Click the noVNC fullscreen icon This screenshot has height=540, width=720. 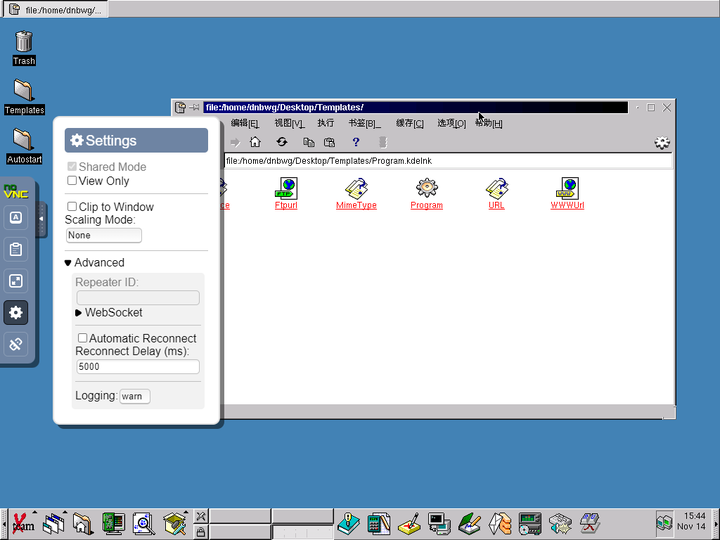point(15,281)
